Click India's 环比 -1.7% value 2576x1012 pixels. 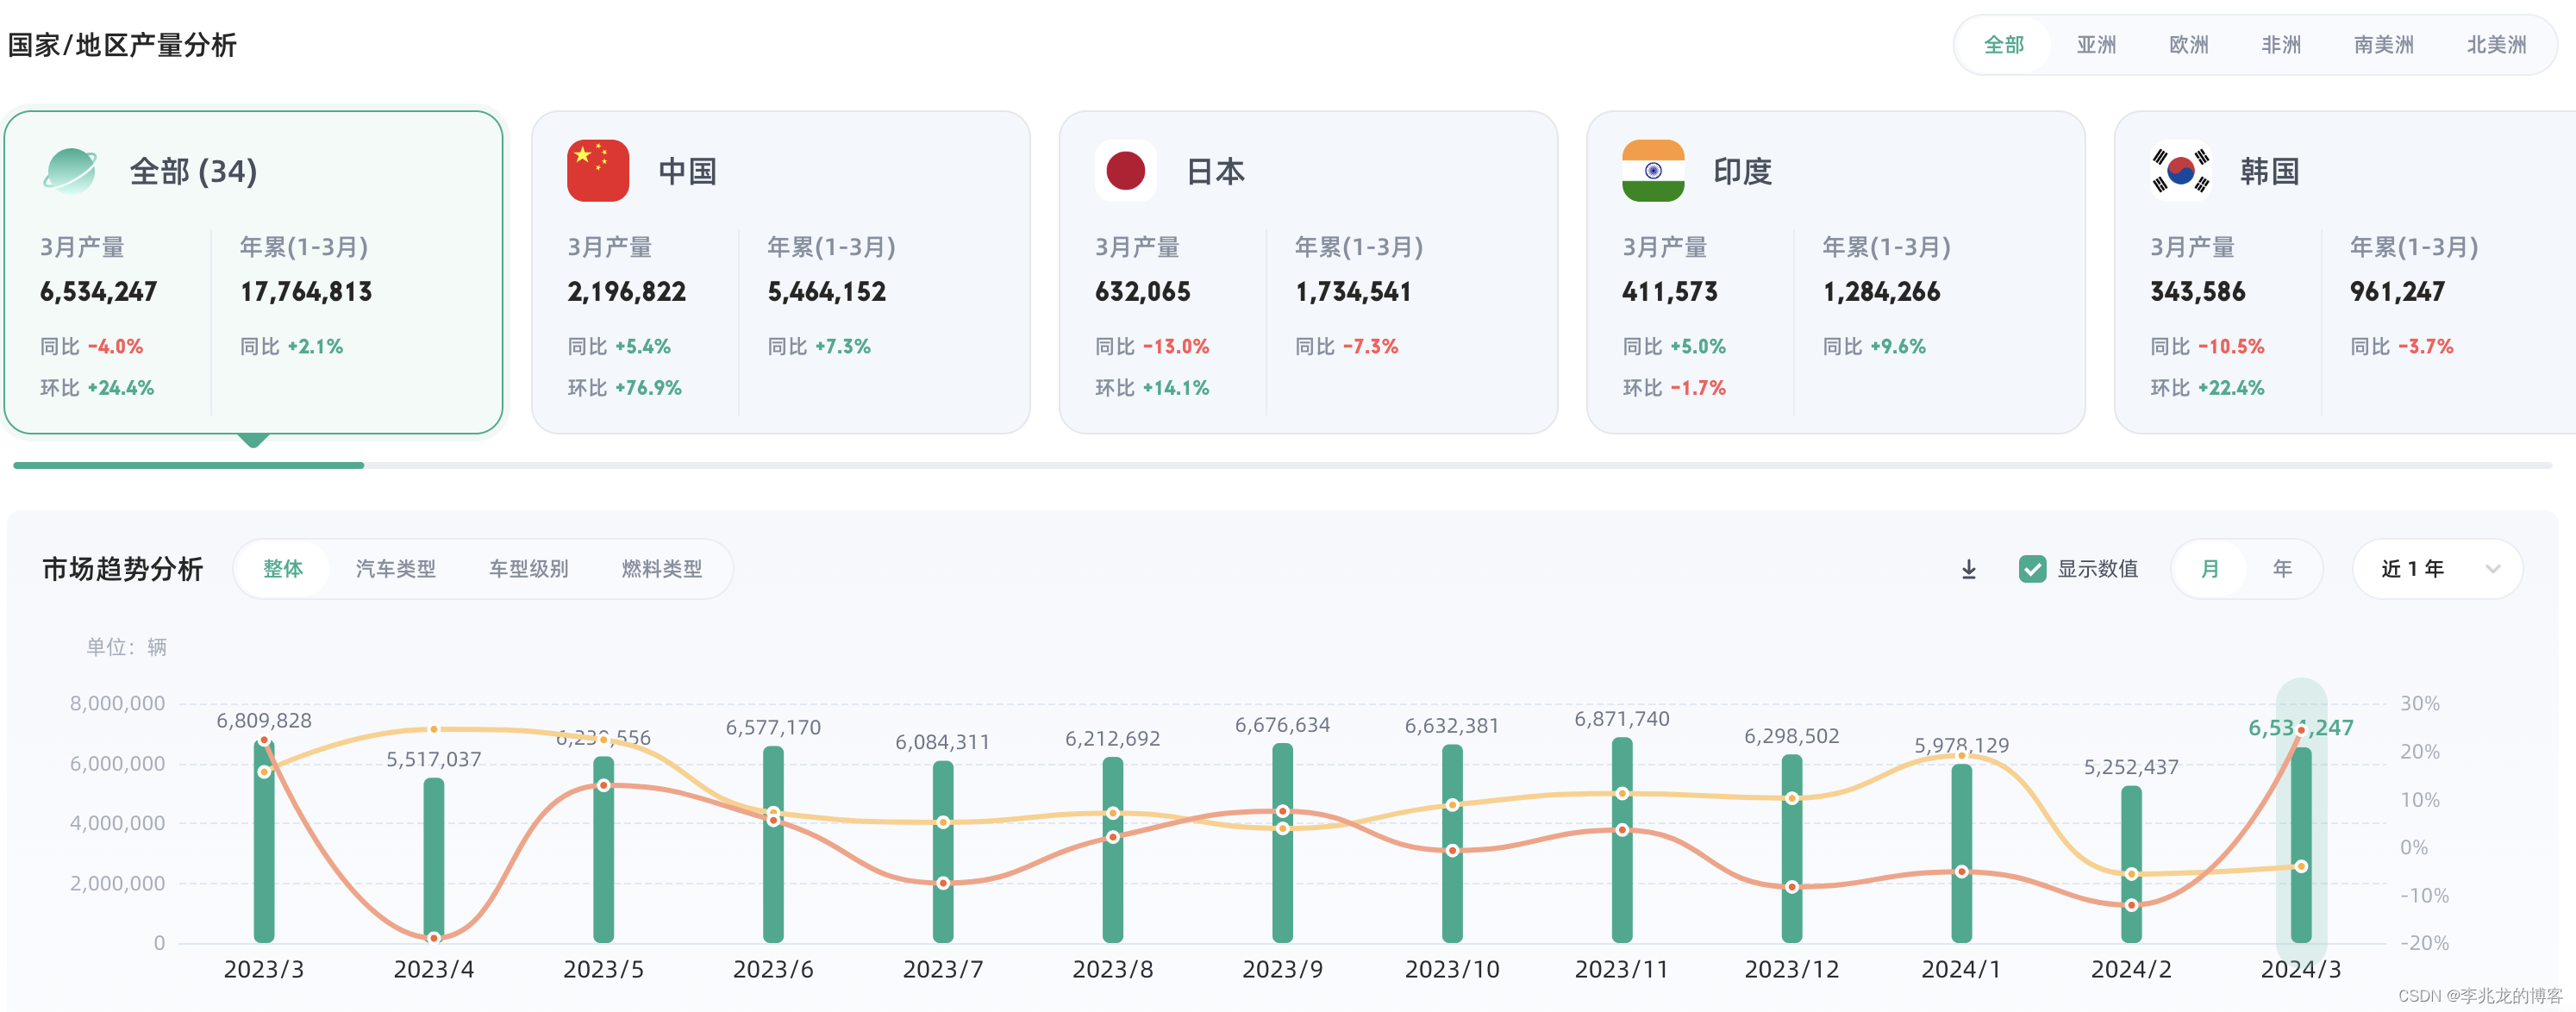1698,388
